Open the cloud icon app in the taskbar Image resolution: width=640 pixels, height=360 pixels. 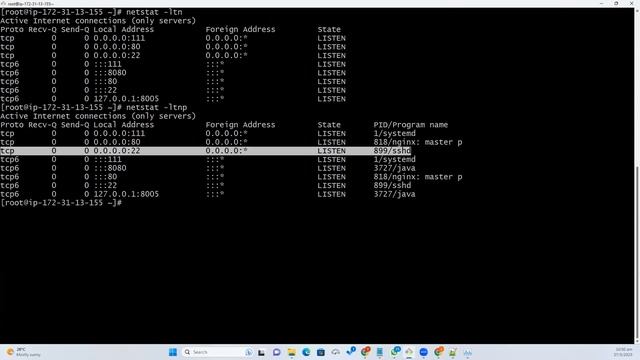pyautogui.click(x=336, y=352)
